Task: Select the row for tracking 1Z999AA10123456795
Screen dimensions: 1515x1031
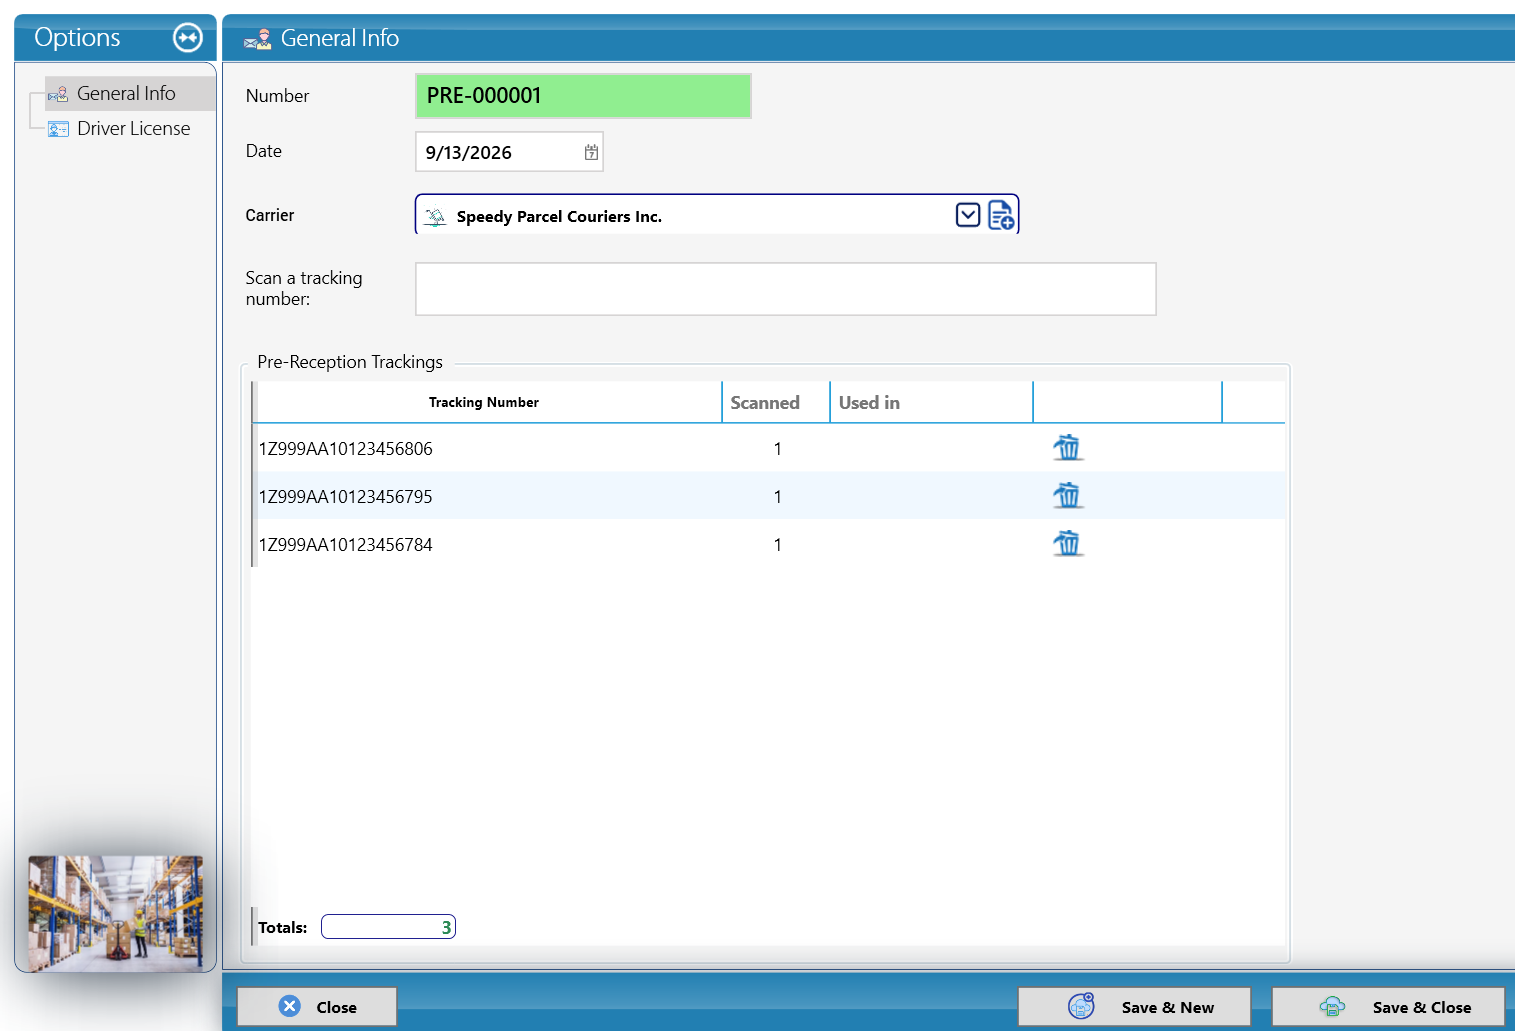Action: coord(768,496)
